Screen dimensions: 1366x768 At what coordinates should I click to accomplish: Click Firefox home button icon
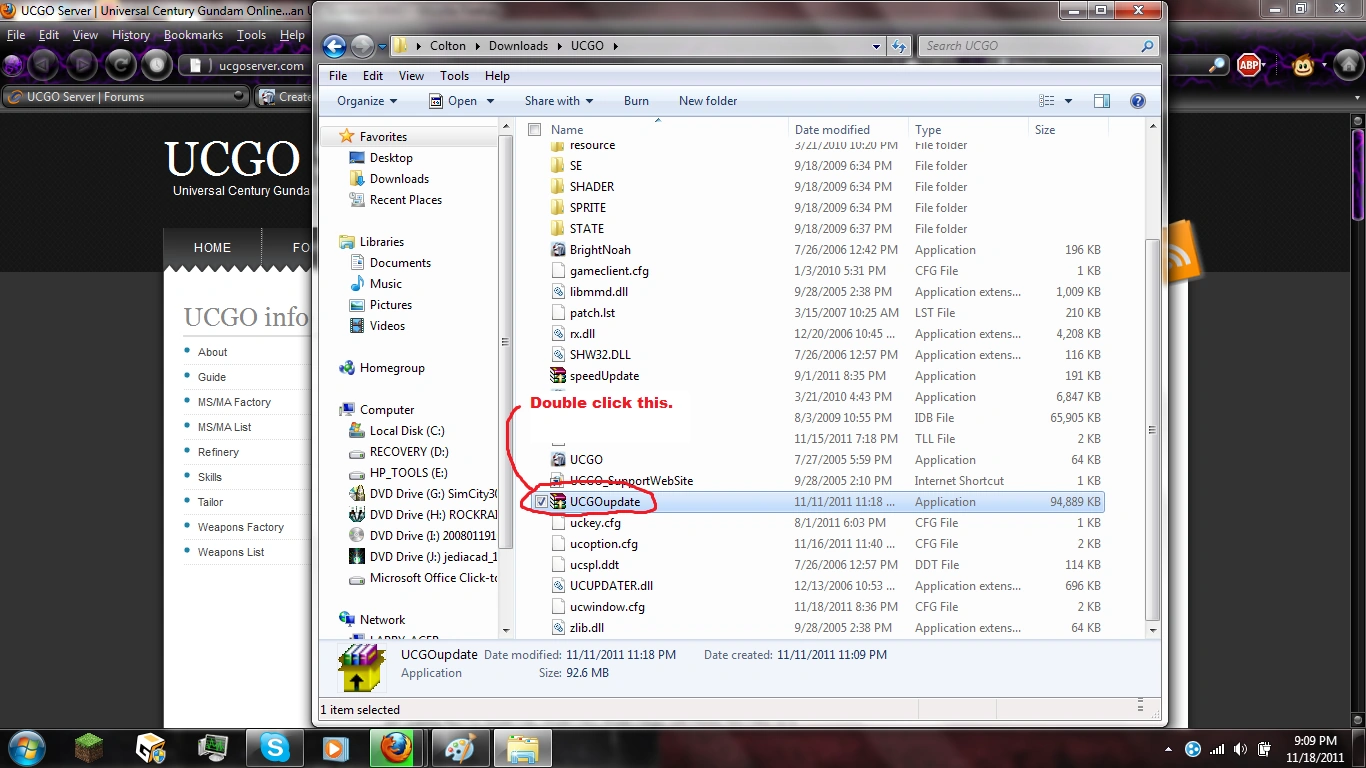pyautogui.click(x=1351, y=66)
